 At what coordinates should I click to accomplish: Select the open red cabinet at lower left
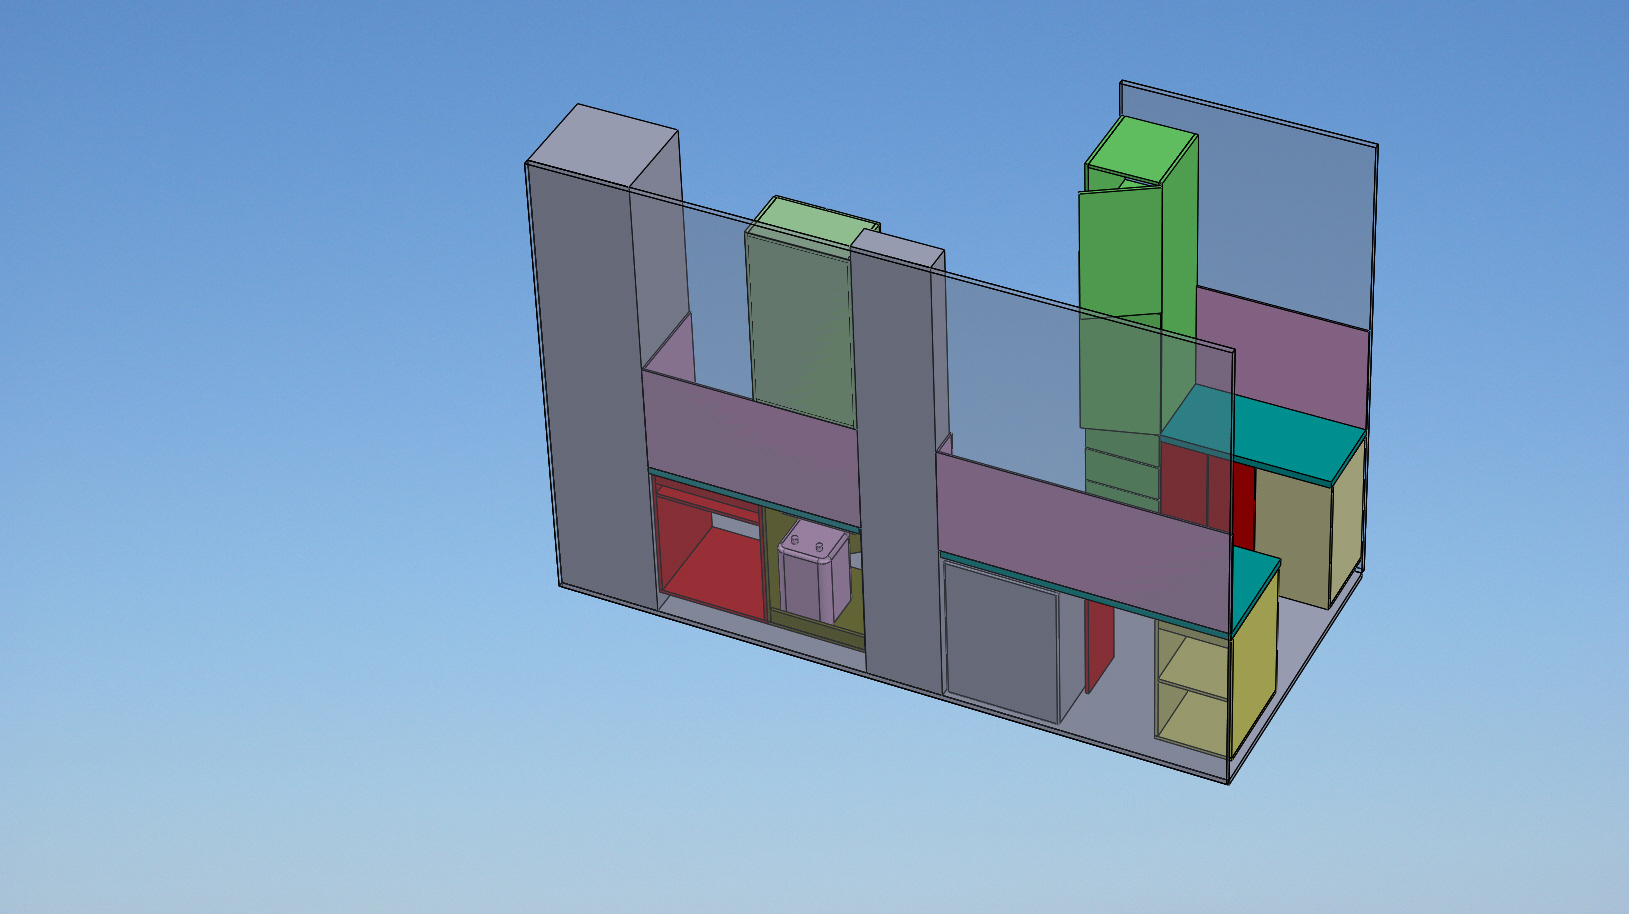[712, 560]
